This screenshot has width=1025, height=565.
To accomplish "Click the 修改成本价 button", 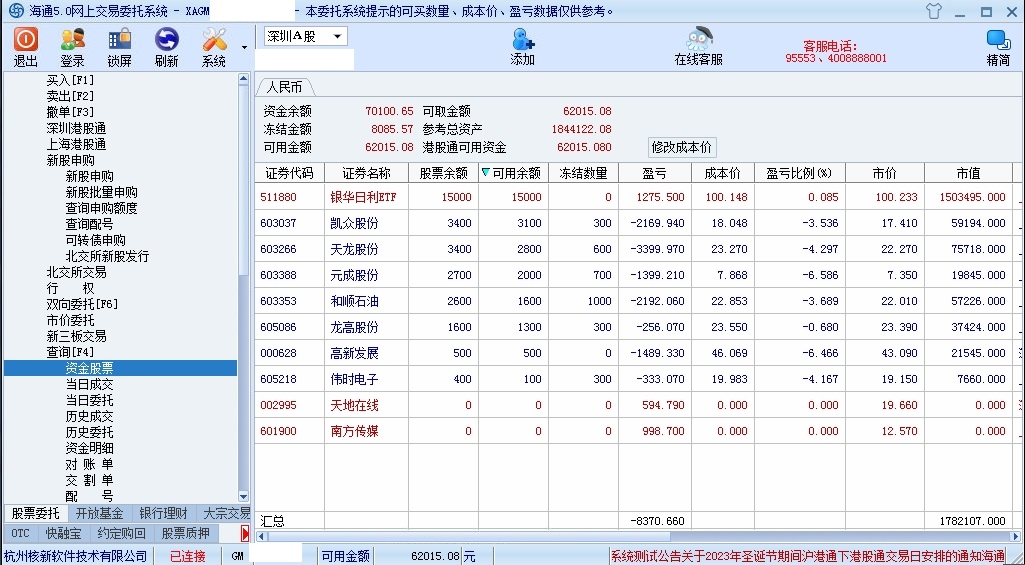I will [681, 147].
